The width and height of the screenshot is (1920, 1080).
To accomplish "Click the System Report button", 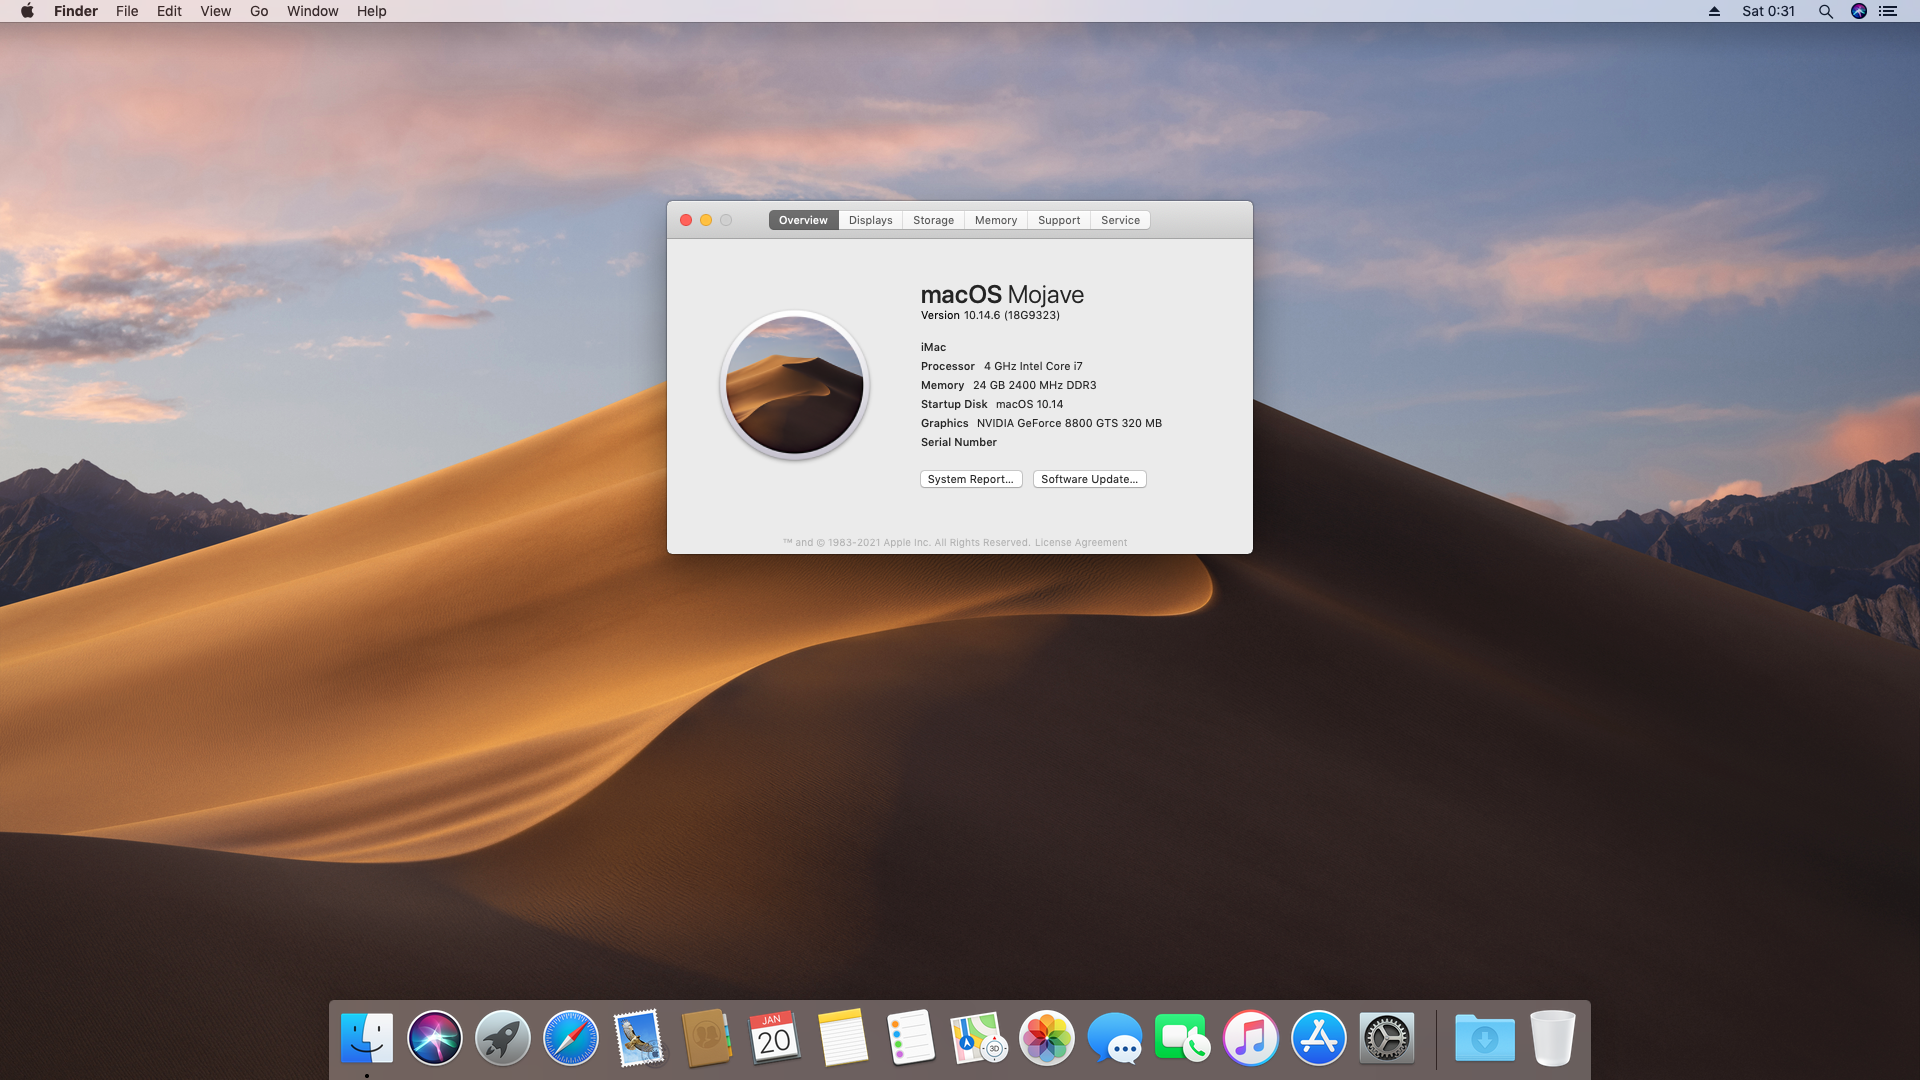I will point(970,479).
